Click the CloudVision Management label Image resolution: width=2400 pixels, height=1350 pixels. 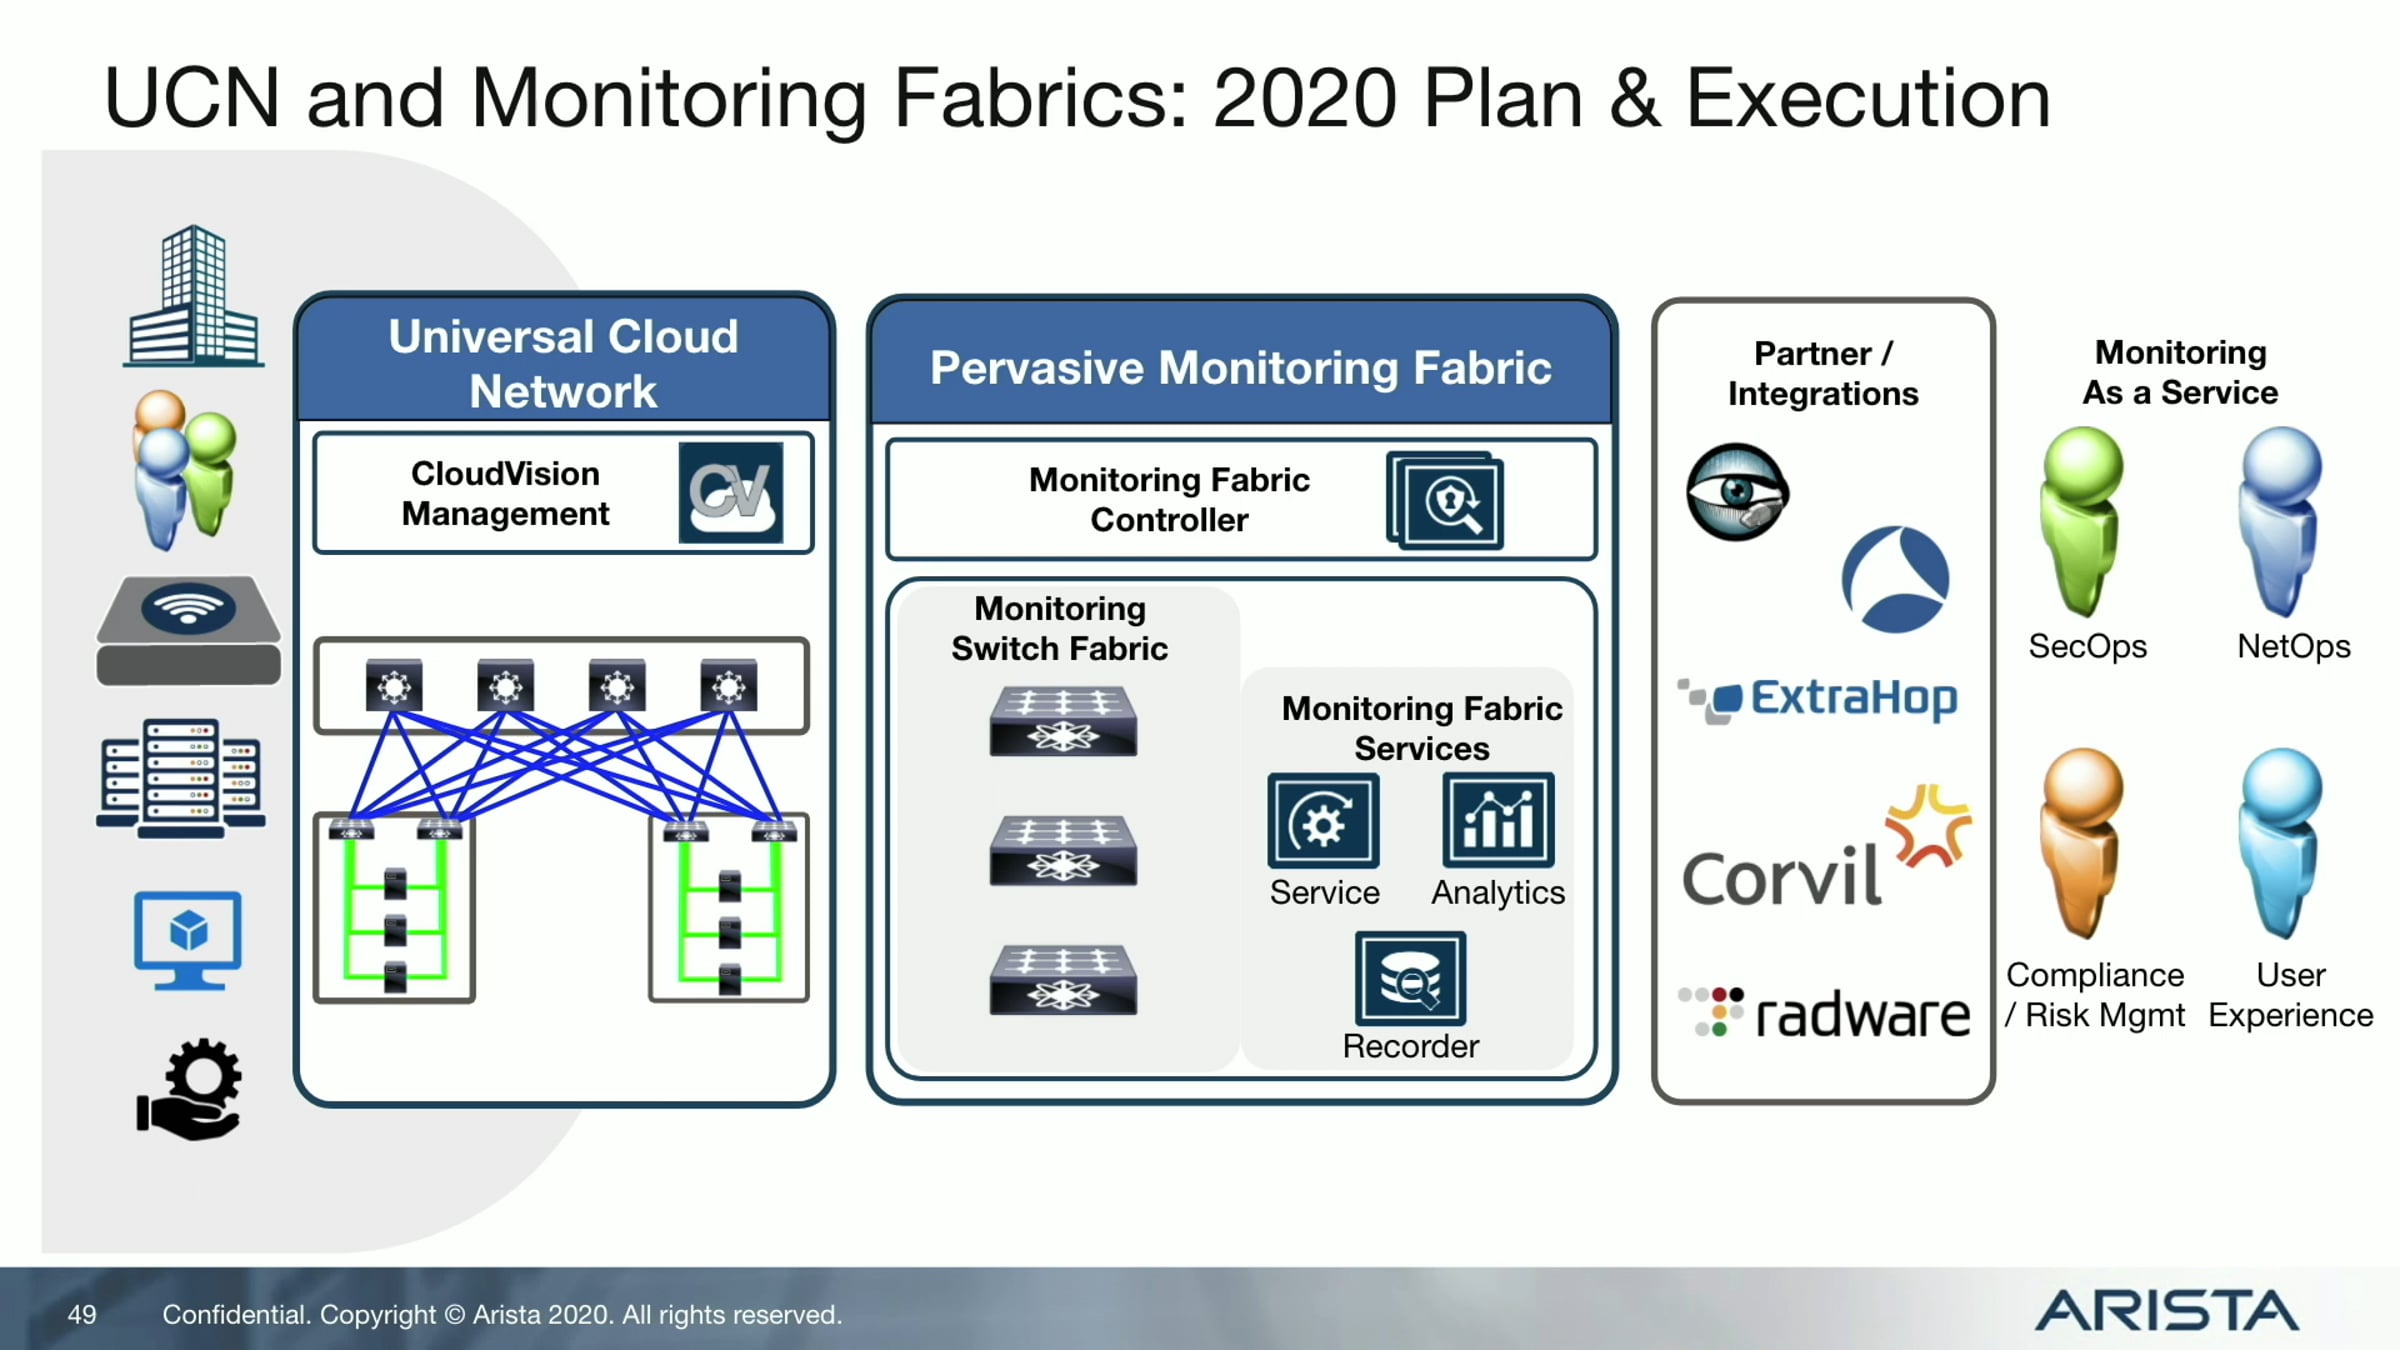(x=505, y=493)
